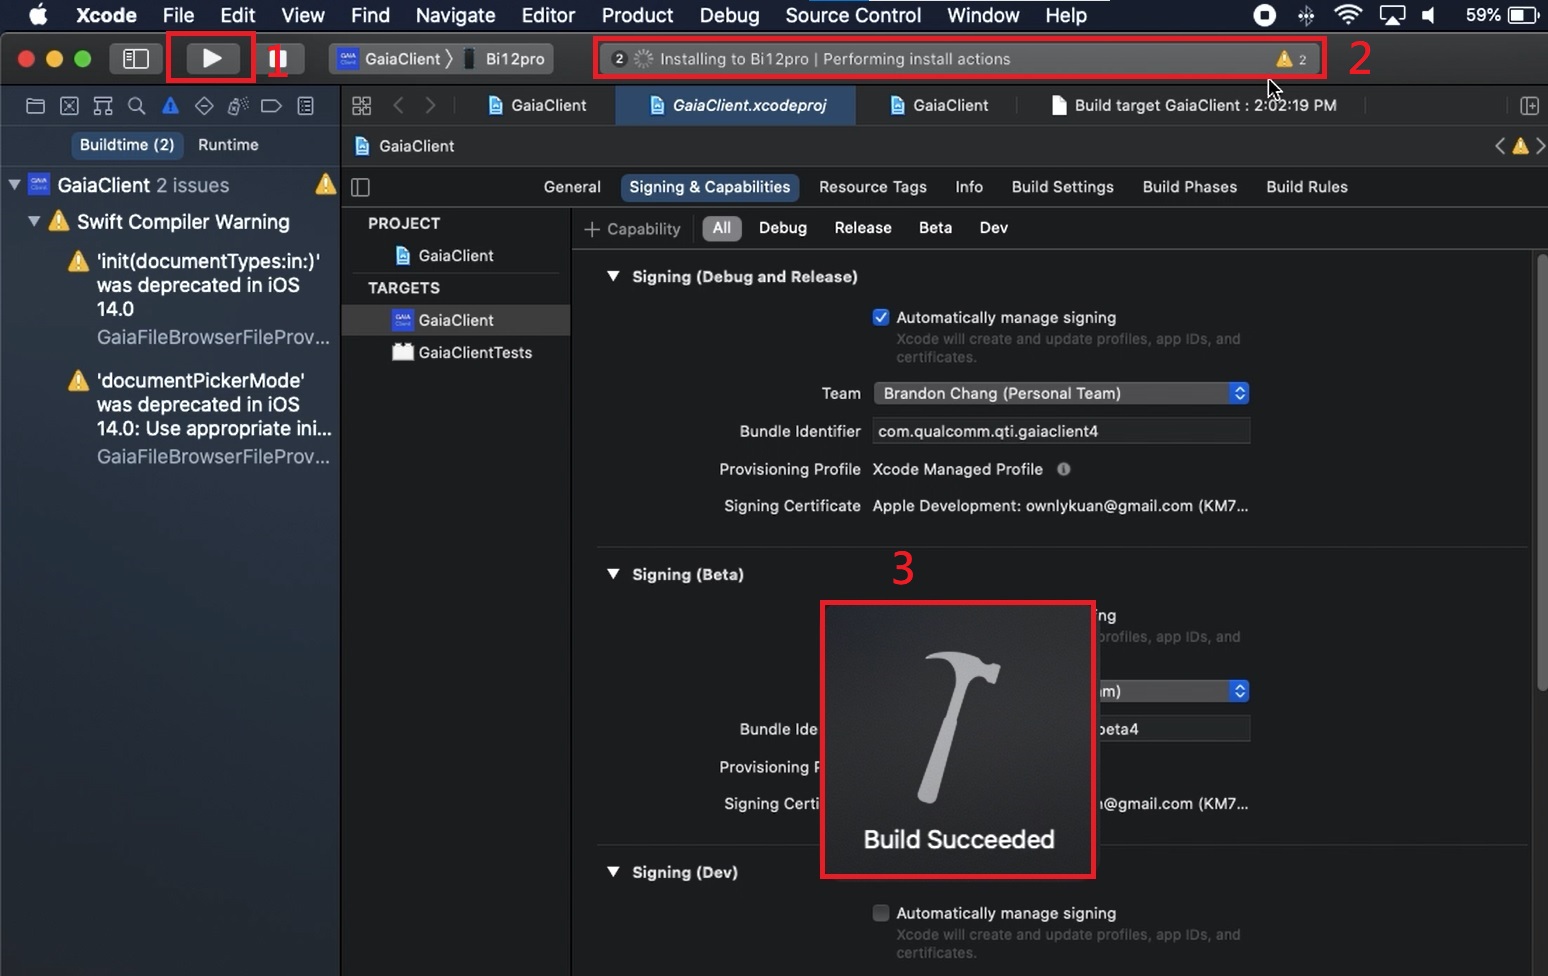
Task: Select the Debug configuration filter
Action: [x=783, y=228]
